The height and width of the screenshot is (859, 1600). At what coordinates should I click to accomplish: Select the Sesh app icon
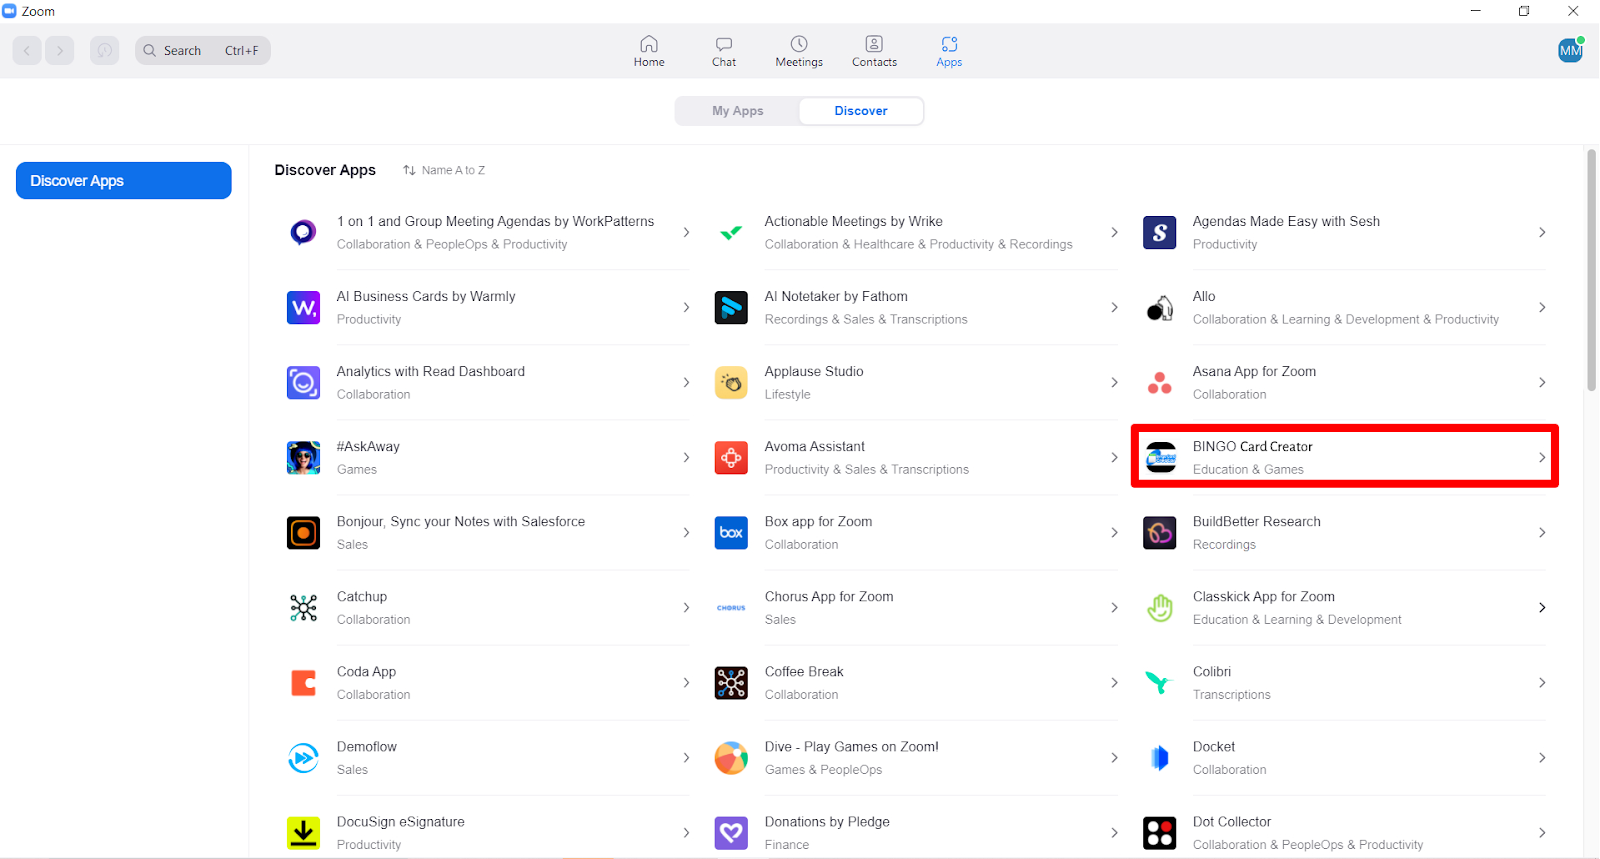click(x=1159, y=233)
